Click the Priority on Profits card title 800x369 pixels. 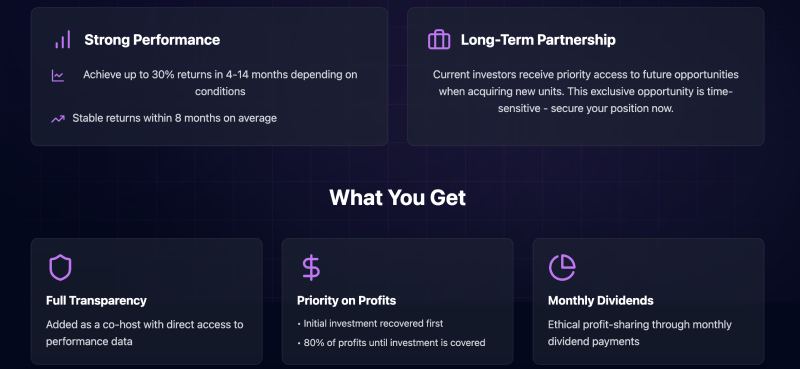pyautogui.click(x=346, y=301)
